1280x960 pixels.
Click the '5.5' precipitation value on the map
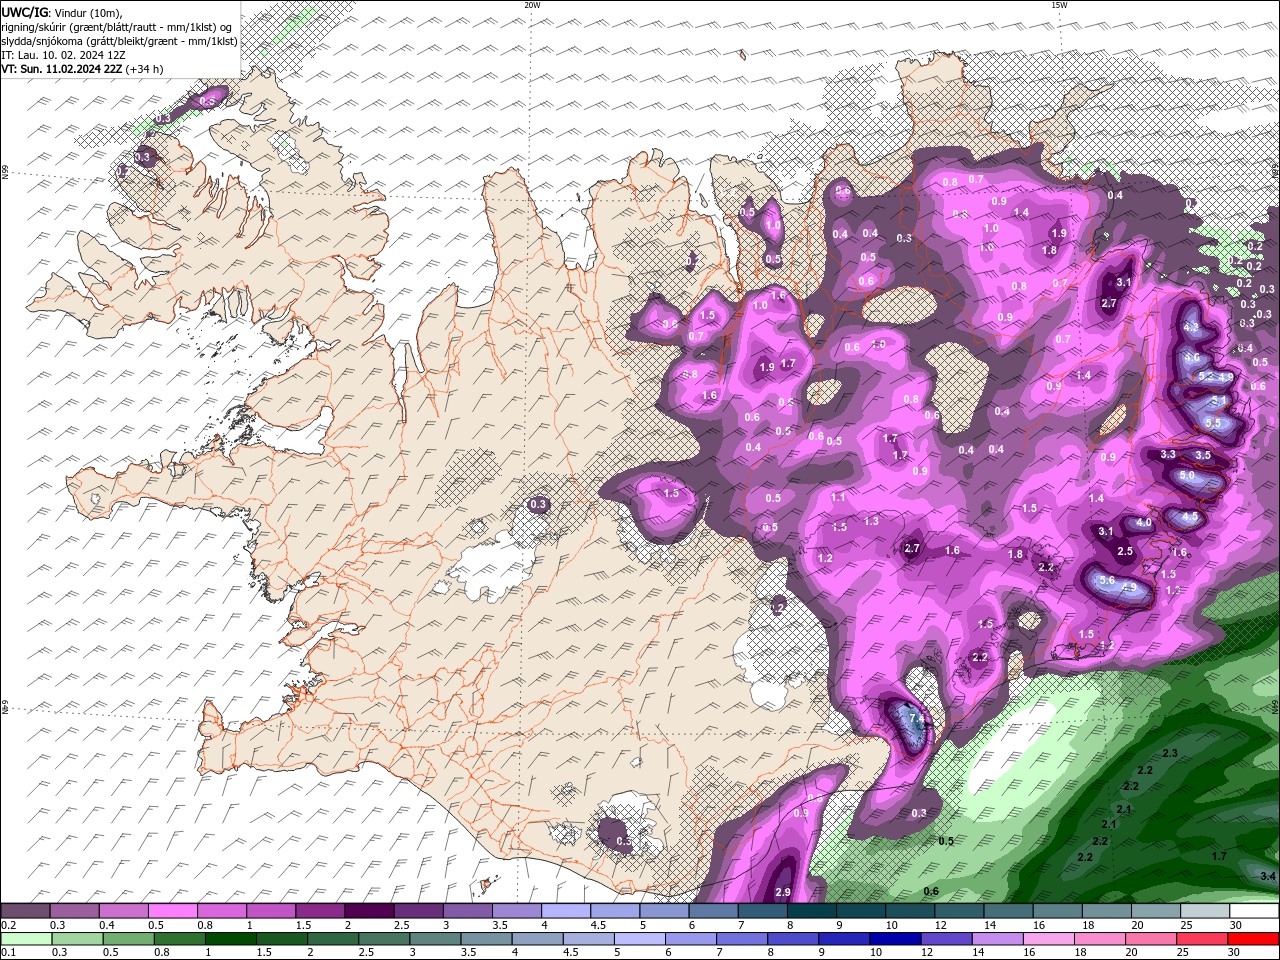(1214, 423)
